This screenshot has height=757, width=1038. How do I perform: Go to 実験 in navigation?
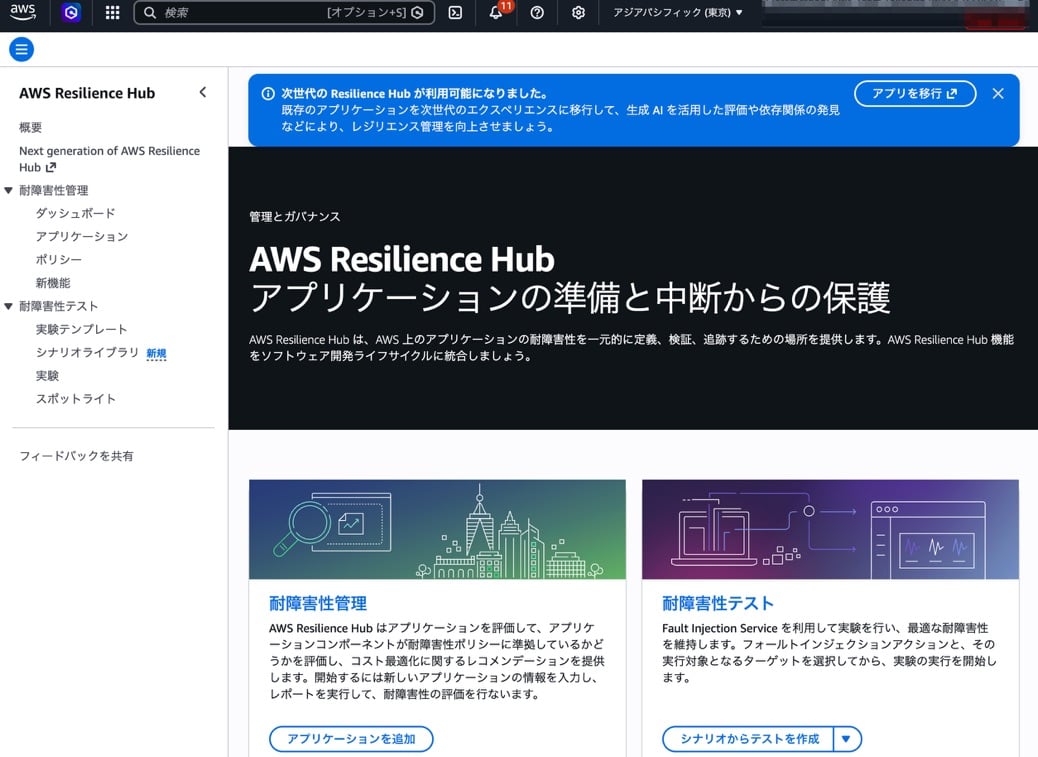pyautogui.click(x=47, y=375)
